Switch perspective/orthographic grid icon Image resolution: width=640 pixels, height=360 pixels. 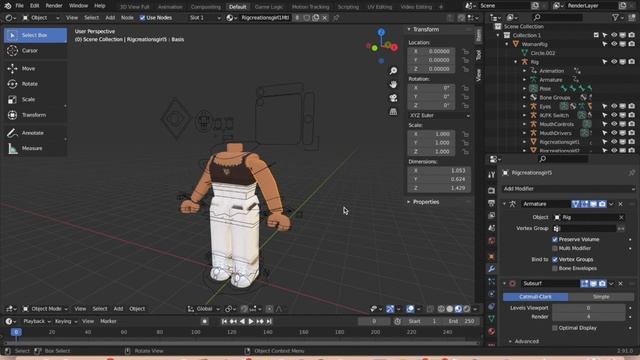[393, 111]
